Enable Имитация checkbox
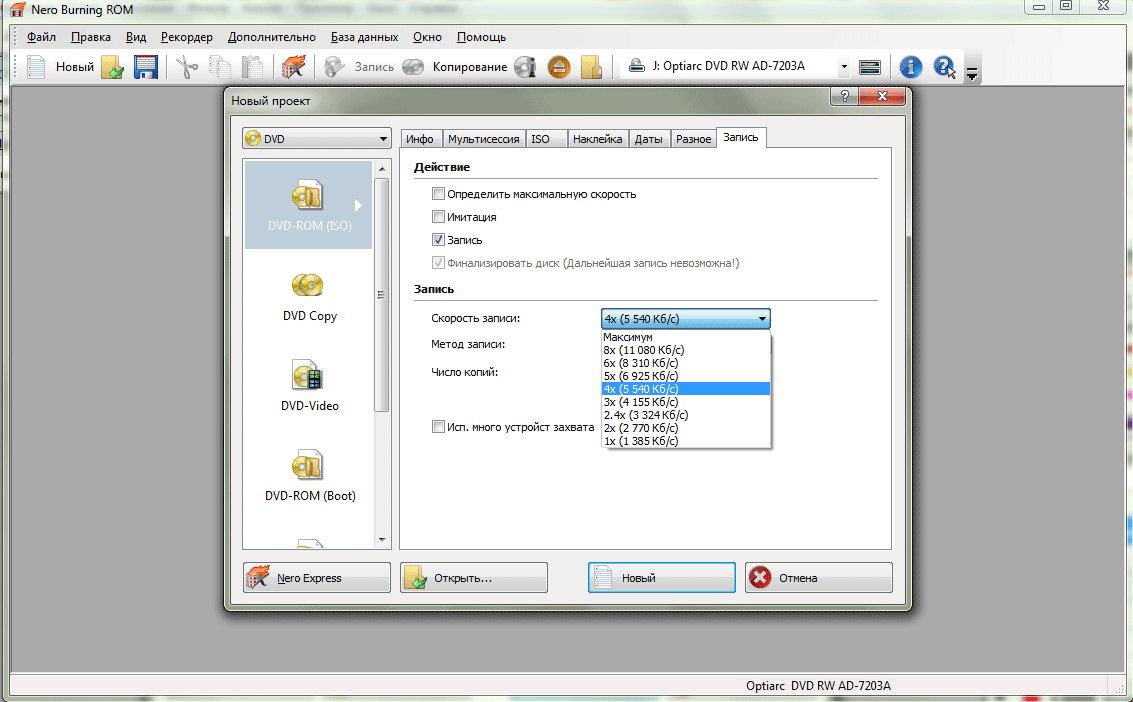The image size is (1133, 702). 438,217
